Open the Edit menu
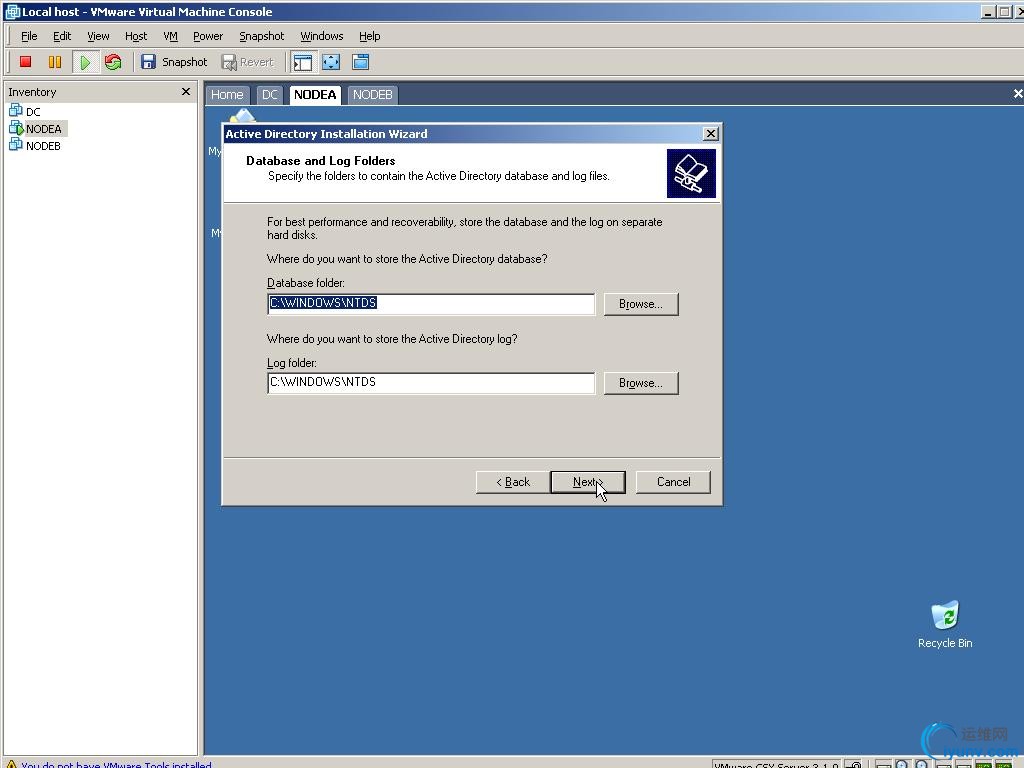 pyautogui.click(x=62, y=36)
